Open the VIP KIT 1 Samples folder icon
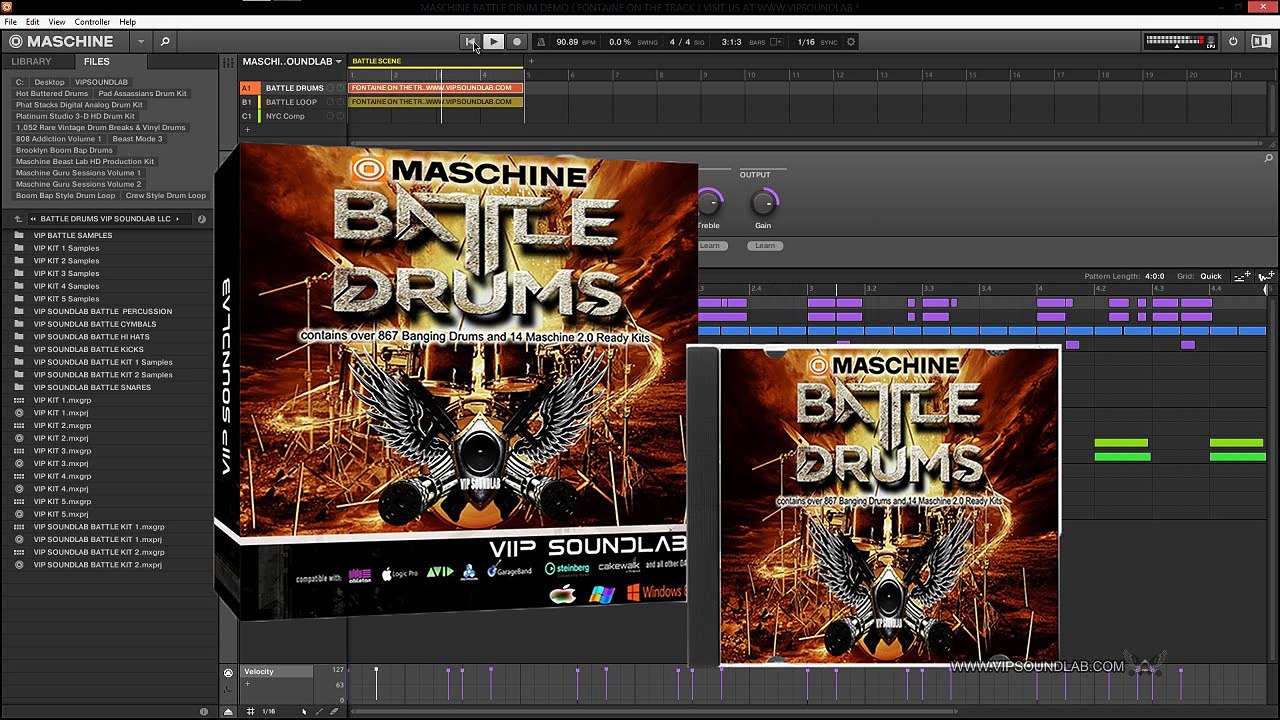 [x=19, y=248]
